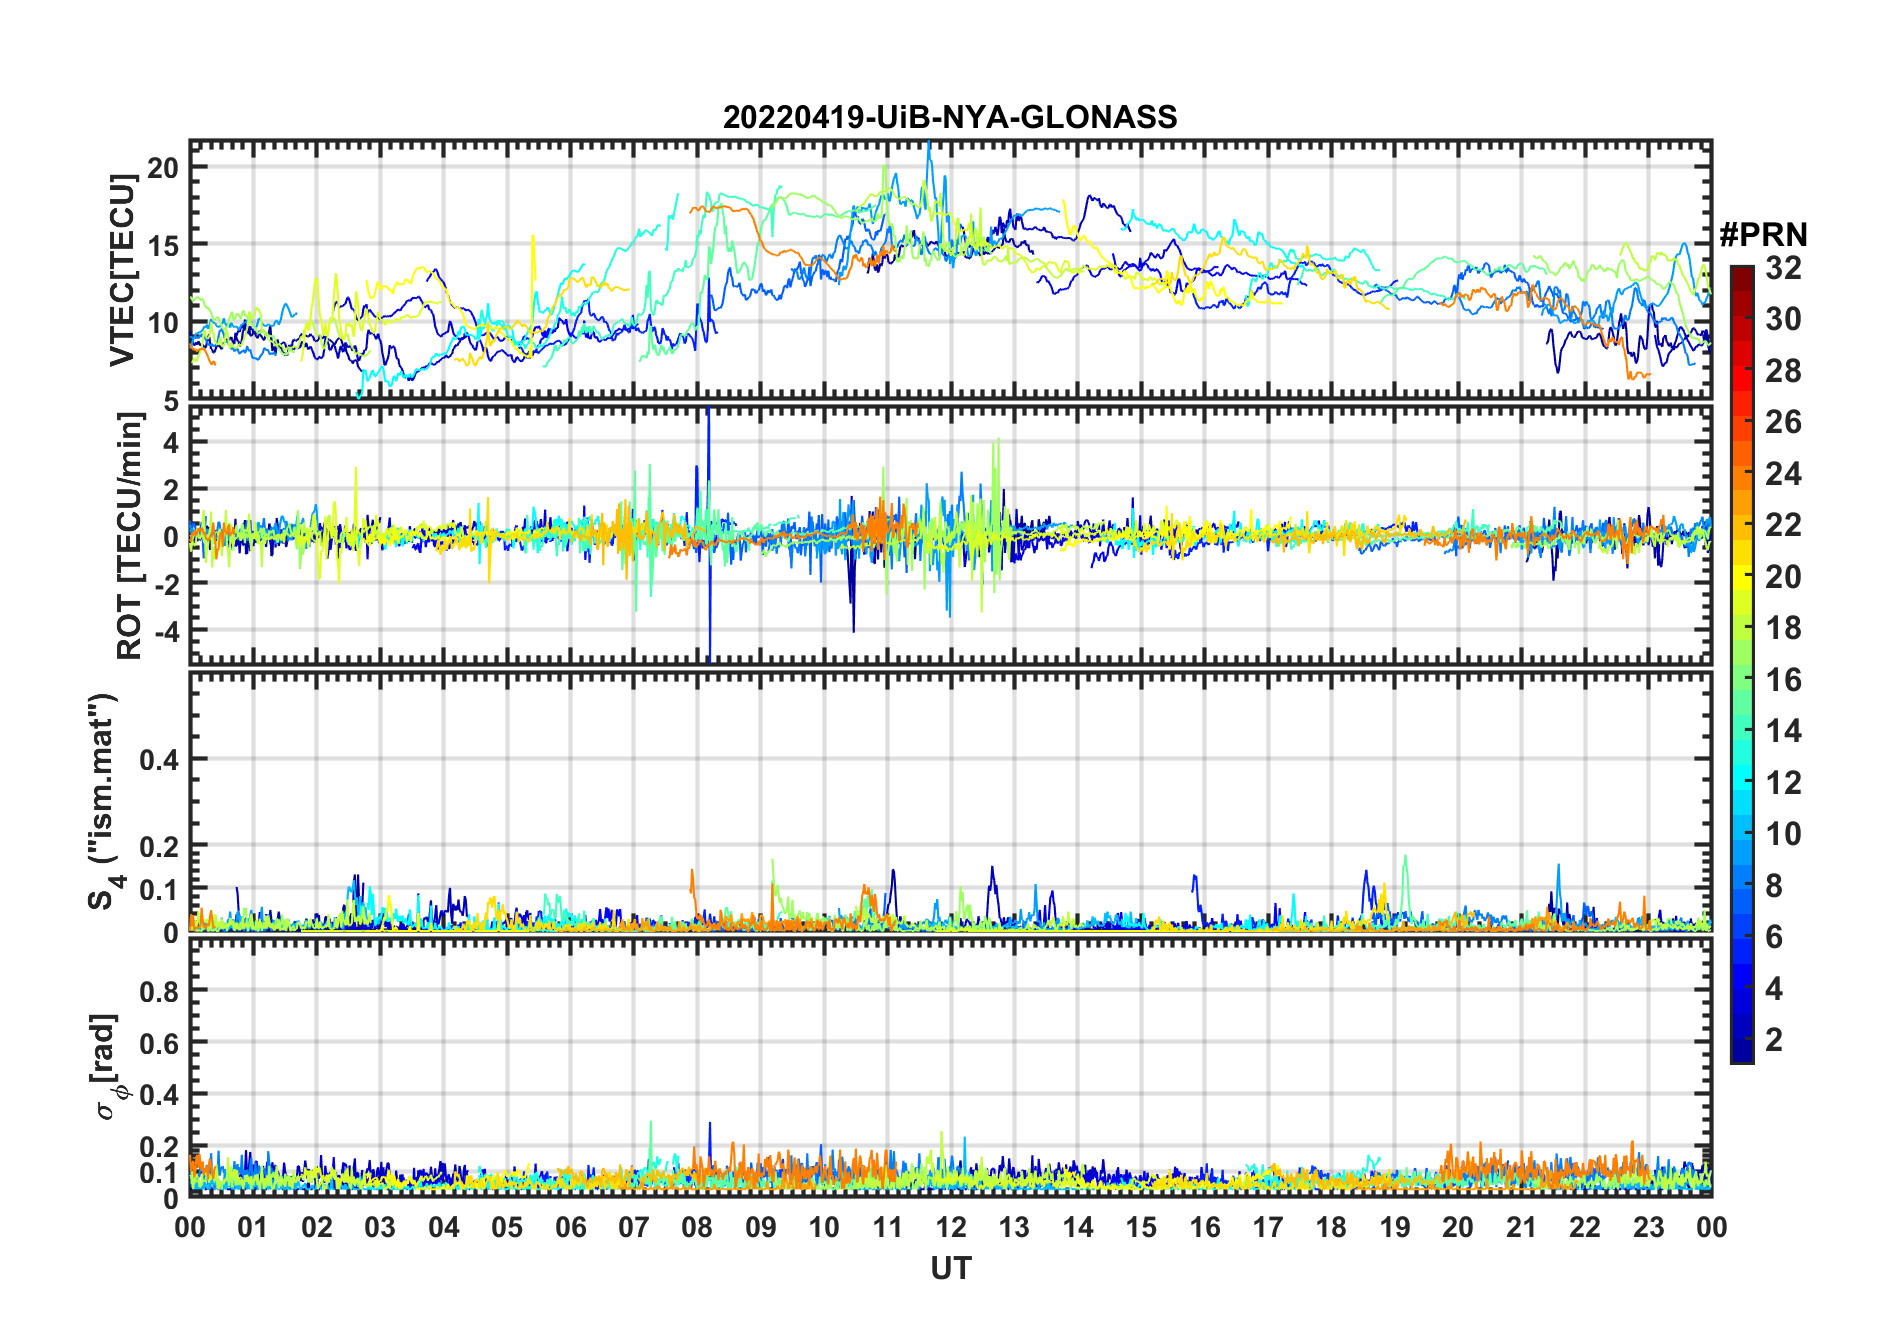This screenshot has height=1330, width=1902.
Task: Click ROT y-axis tick label -4
Action: tap(168, 631)
